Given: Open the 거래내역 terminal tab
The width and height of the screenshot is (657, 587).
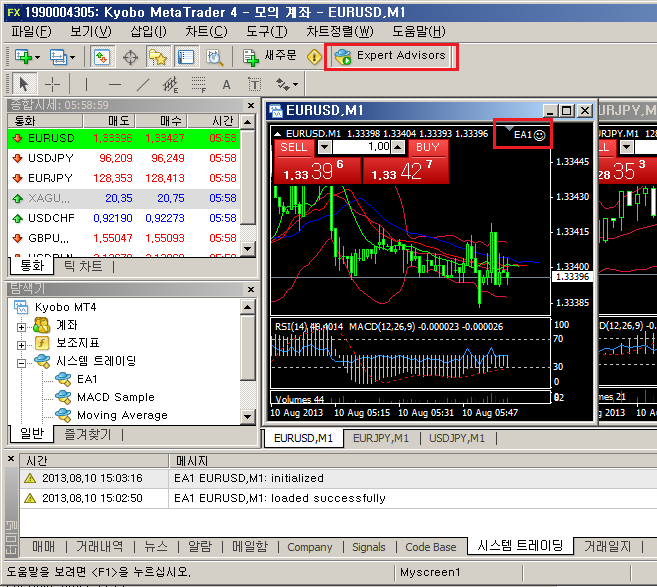Looking at the screenshot, I should pos(100,546).
